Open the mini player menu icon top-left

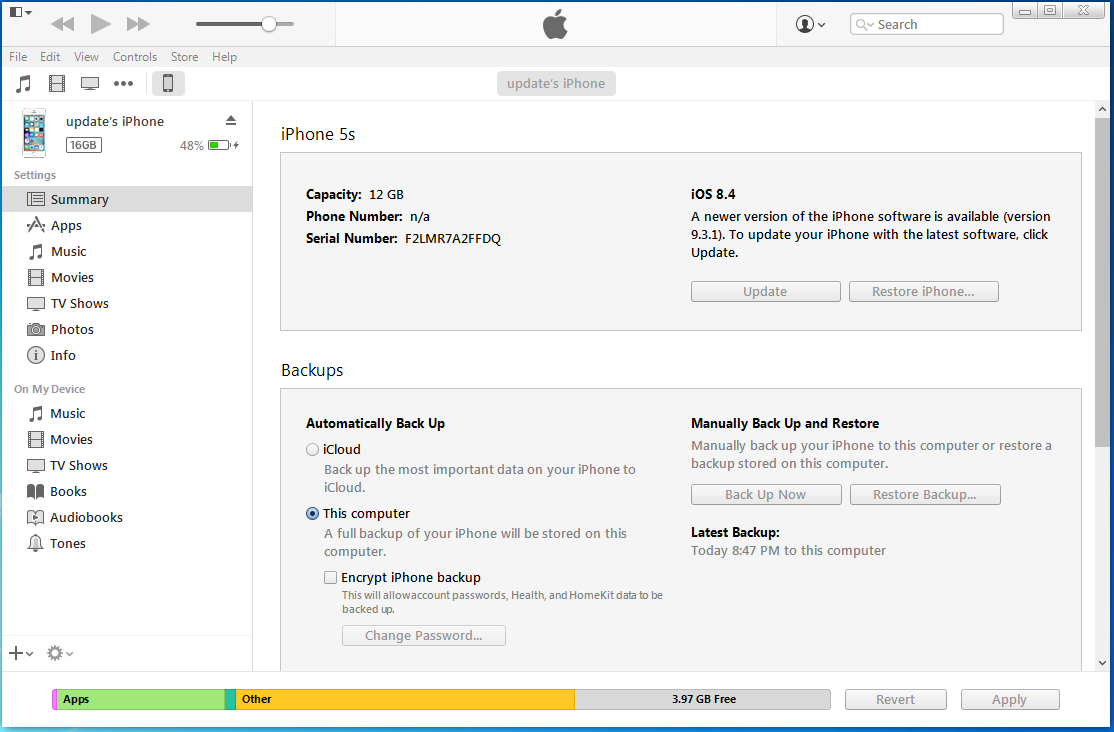coord(20,12)
